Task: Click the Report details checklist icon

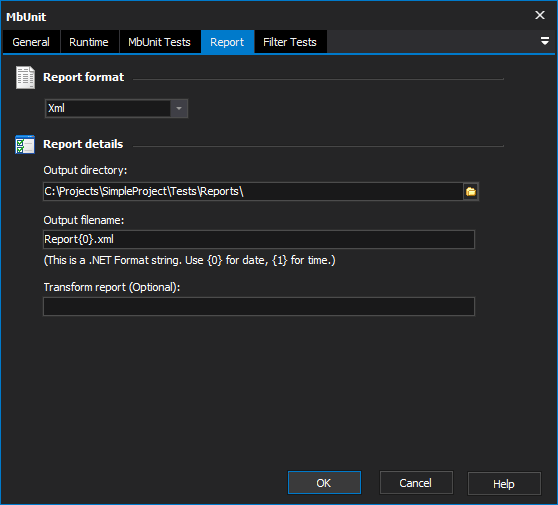Action: tap(25, 144)
